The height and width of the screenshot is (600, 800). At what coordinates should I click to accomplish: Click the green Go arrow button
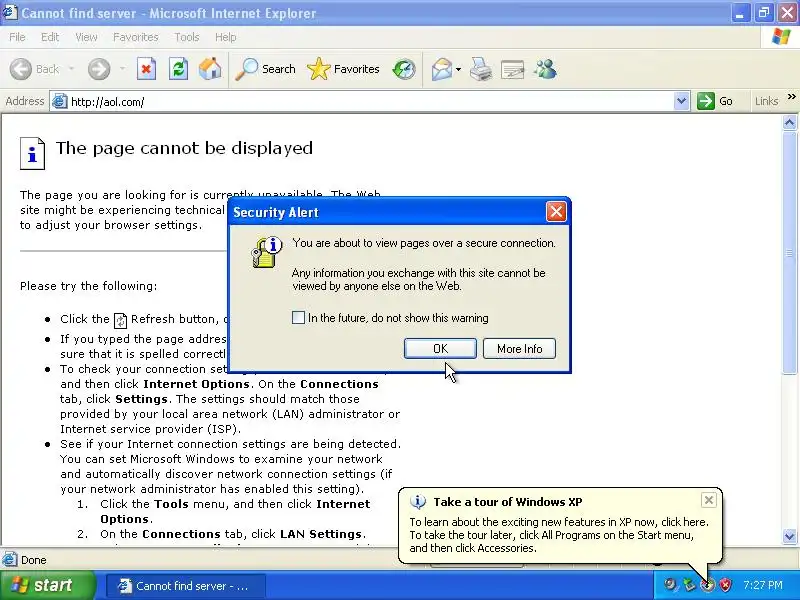pos(706,101)
